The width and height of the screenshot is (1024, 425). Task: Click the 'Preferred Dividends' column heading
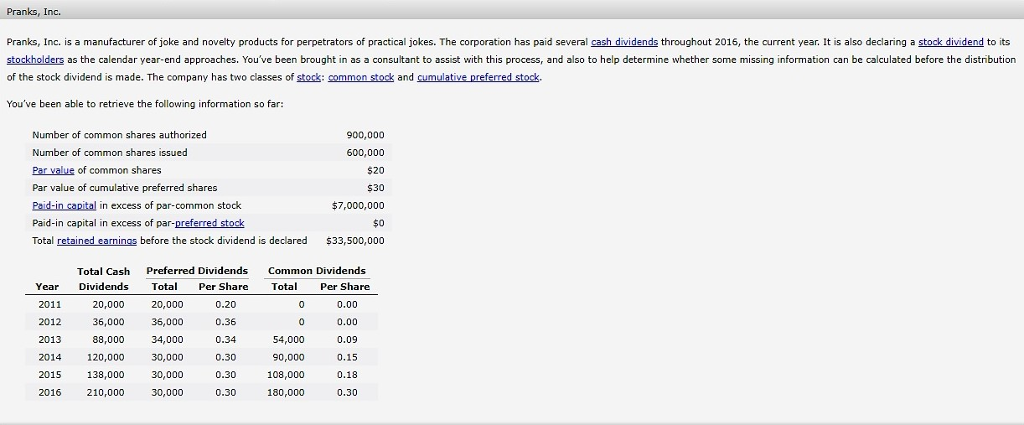pos(197,271)
